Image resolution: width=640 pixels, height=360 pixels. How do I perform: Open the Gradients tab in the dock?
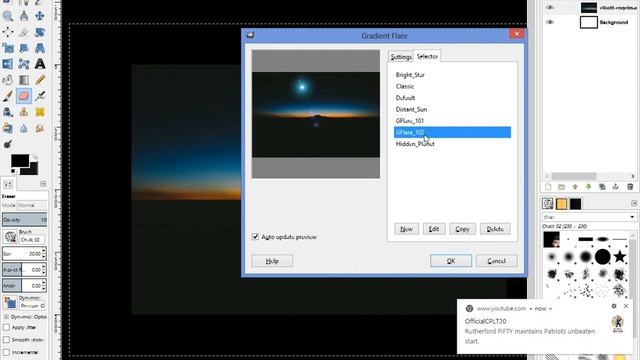tap(575, 204)
